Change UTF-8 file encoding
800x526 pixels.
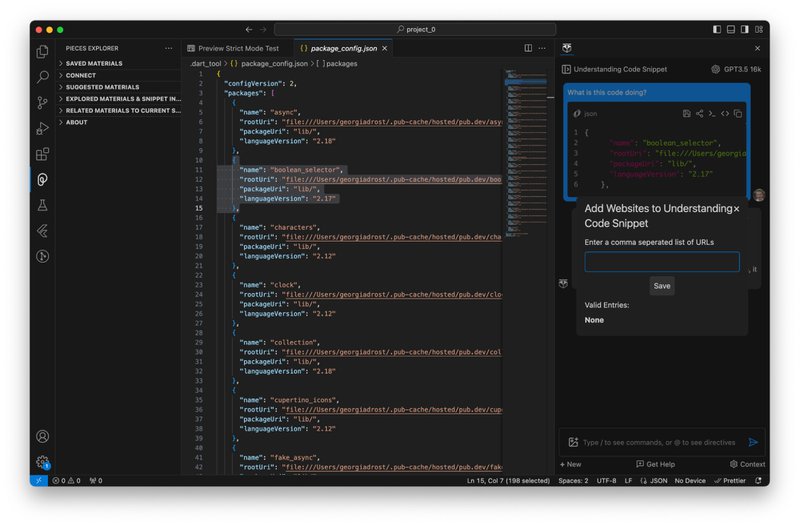606,481
